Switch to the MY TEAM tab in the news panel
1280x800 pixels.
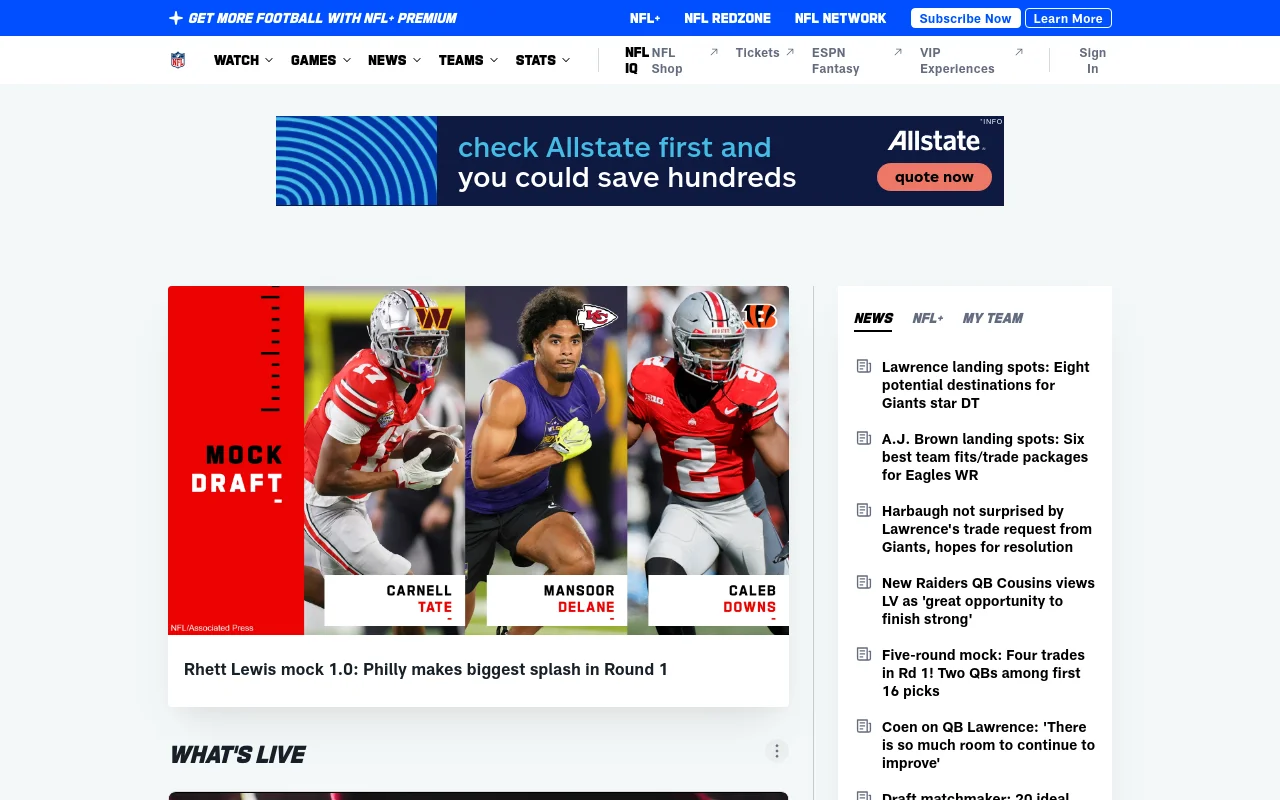(992, 318)
